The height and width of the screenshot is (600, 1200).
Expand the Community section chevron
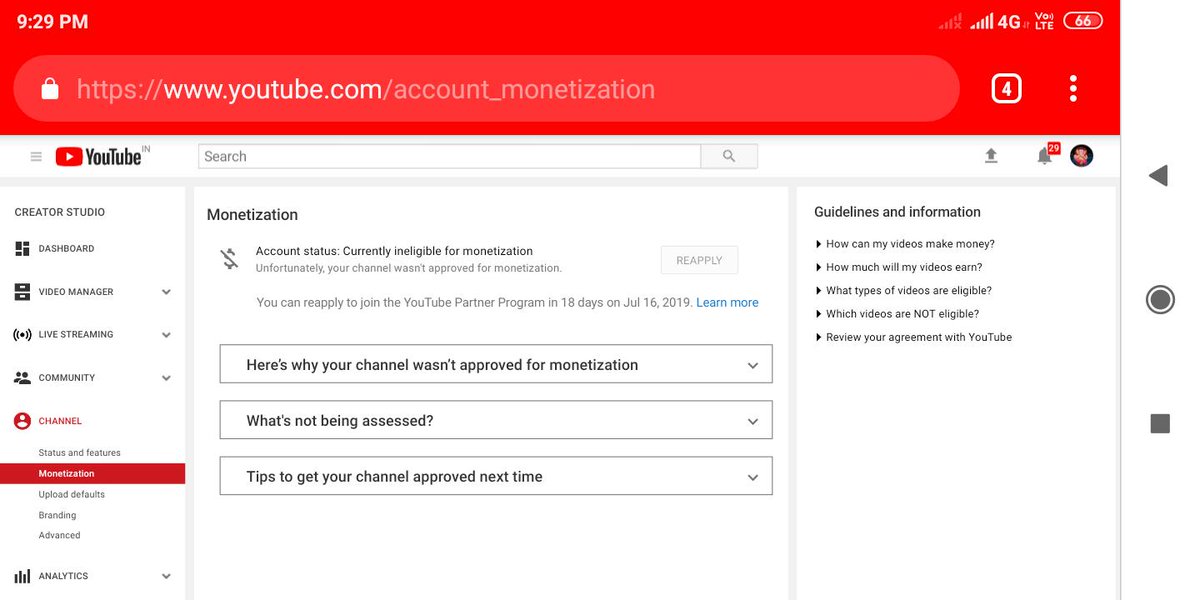coord(166,378)
